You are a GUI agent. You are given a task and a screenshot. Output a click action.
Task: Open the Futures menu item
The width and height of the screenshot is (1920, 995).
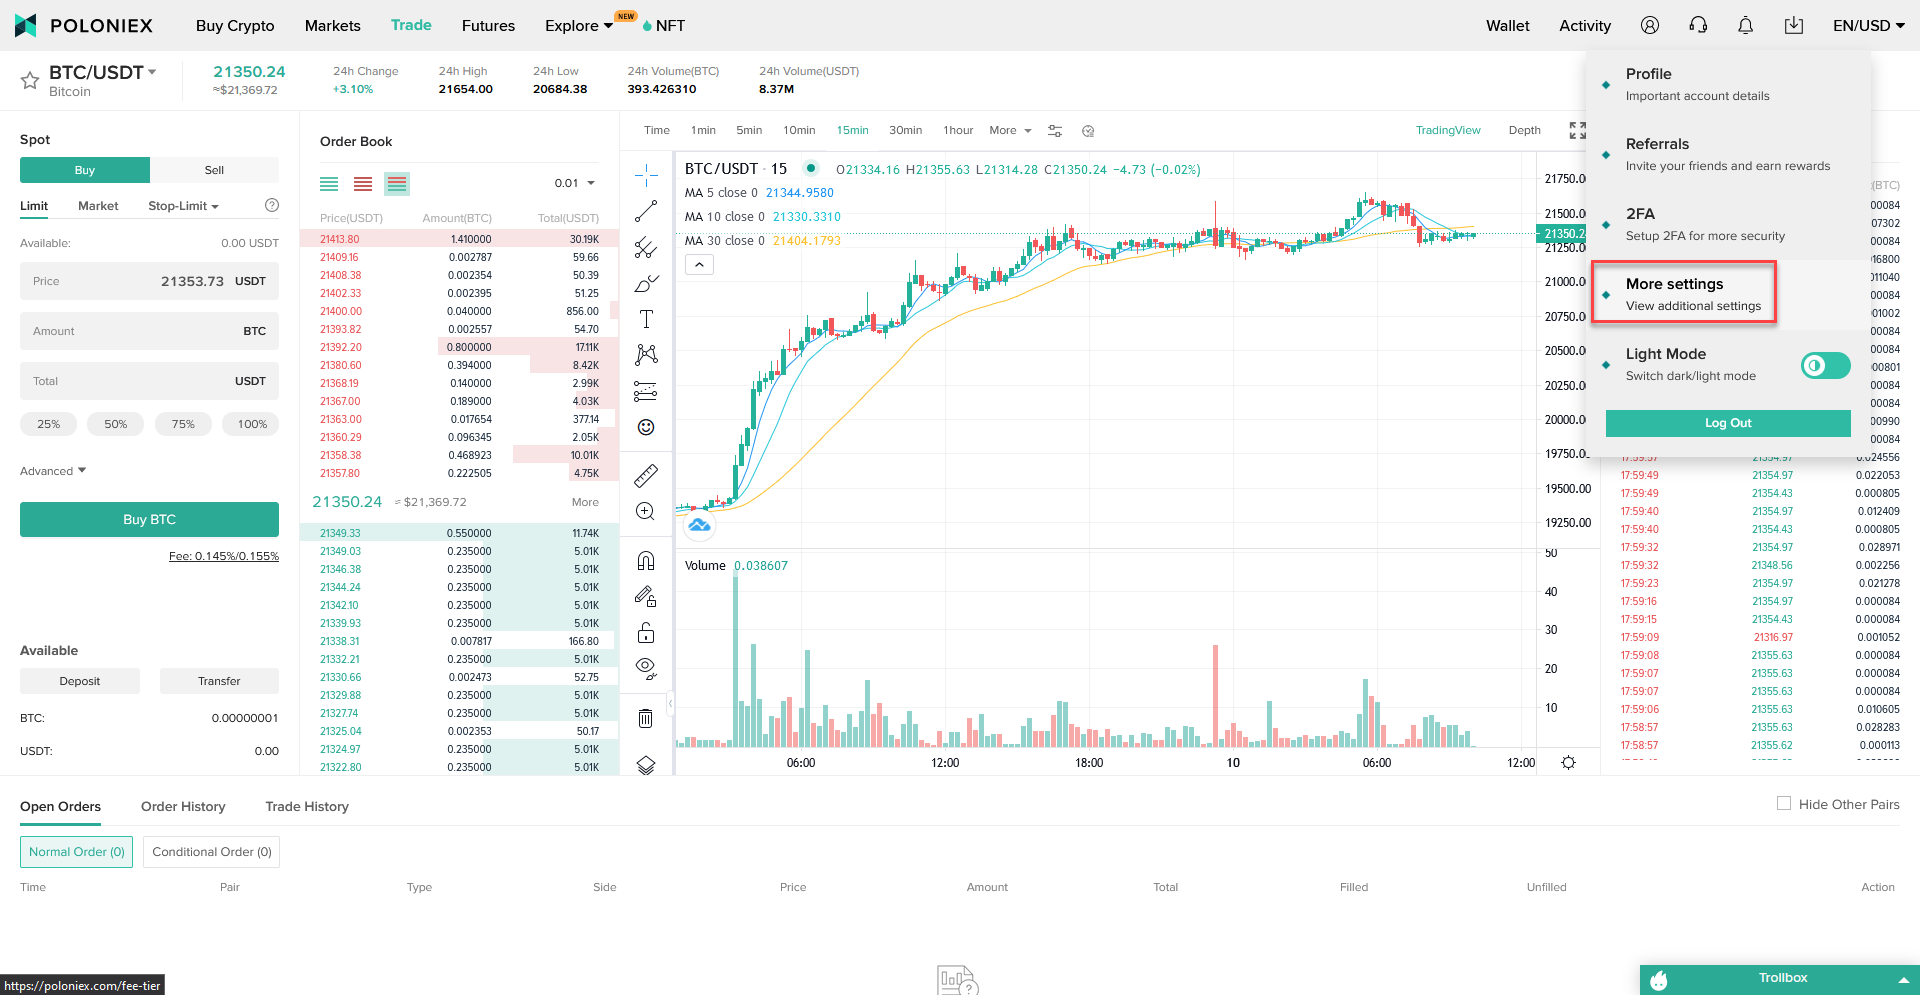(488, 25)
